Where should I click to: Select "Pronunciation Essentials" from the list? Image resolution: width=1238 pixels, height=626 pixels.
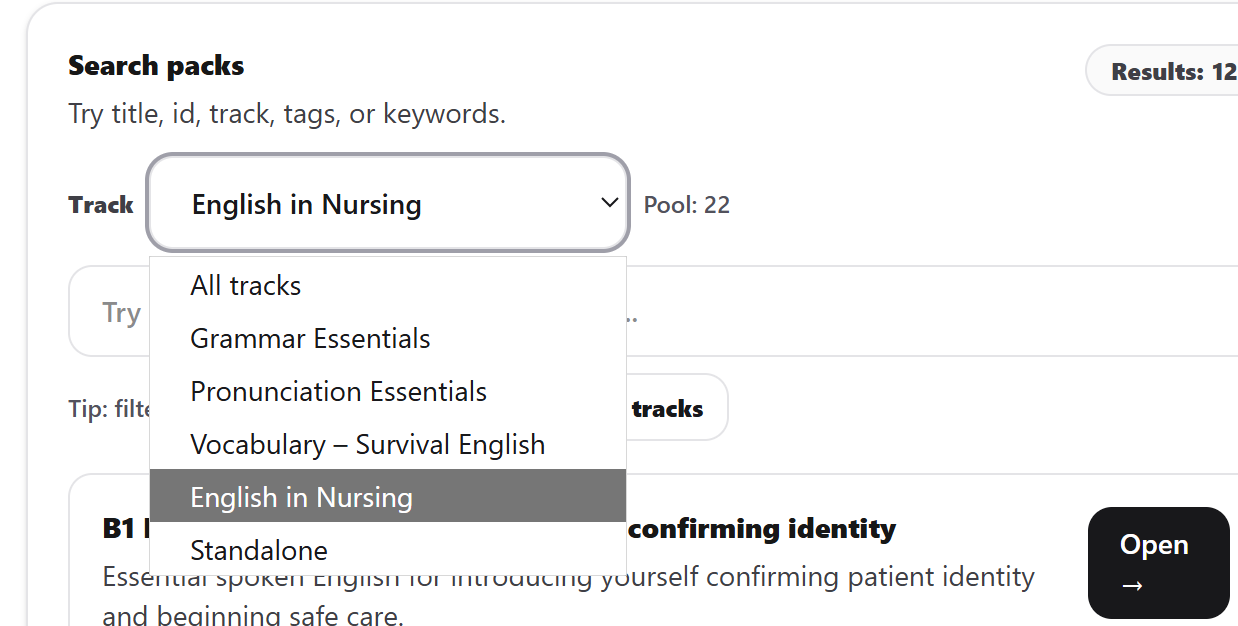pyautogui.click(x=338, y=391)
